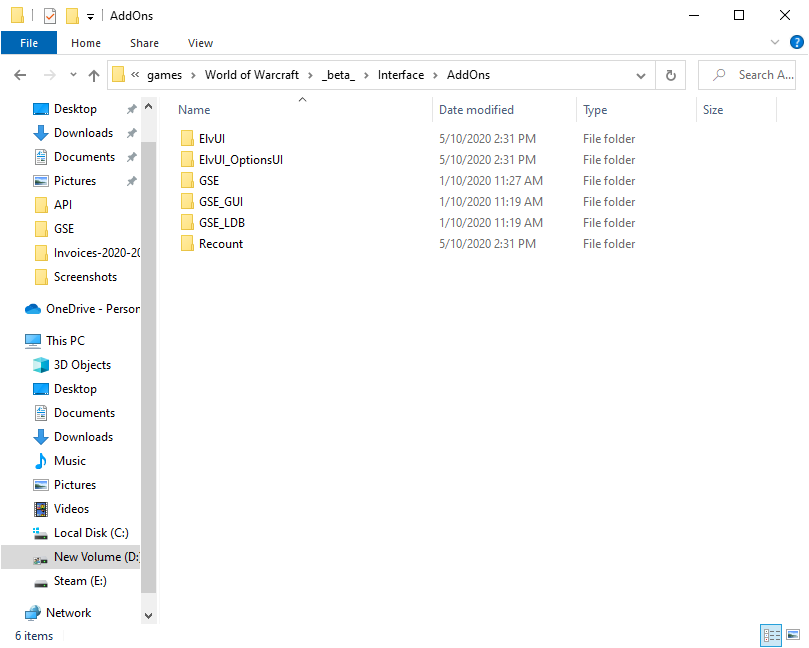Image resolution: width=809 pixels, height=648 pixels.
Task: Open Pictures under This PC
Action: pyautogui.click(x=75, y=485)
